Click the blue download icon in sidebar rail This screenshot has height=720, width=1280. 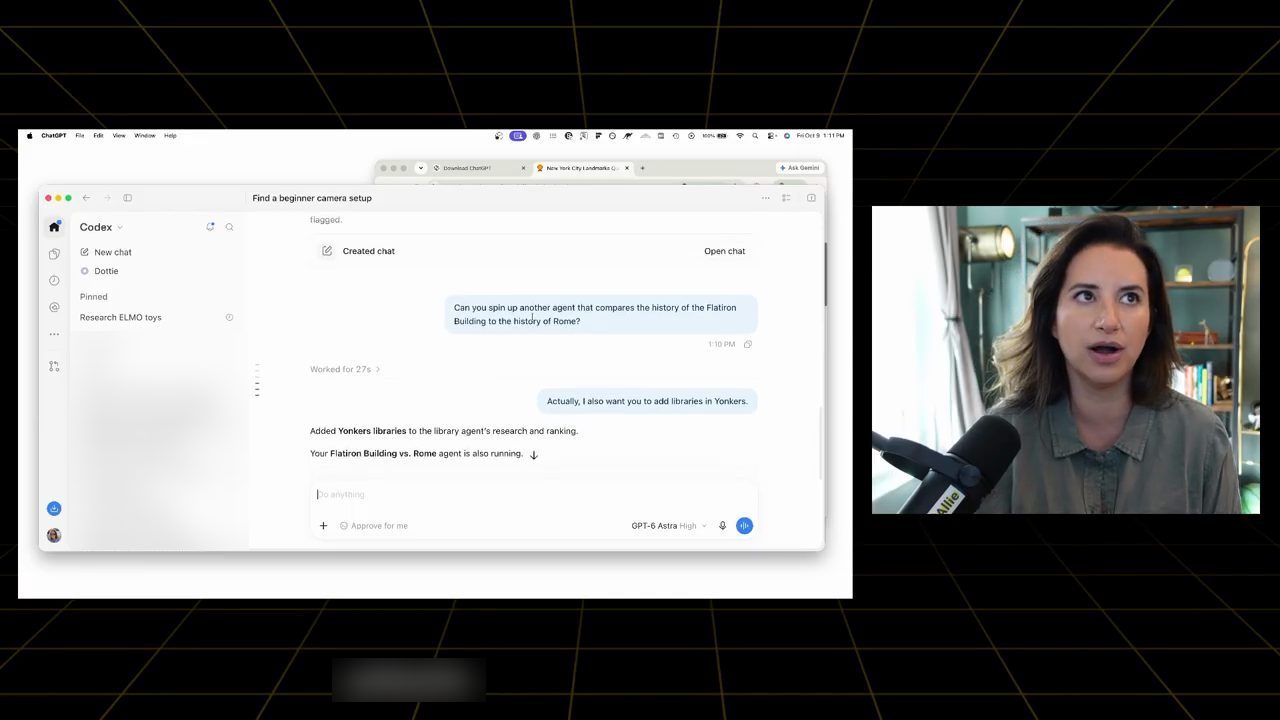[x=54, y=508]
